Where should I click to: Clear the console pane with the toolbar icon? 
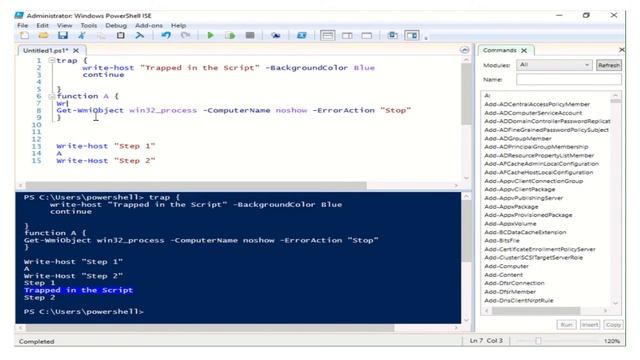[140, 36]
